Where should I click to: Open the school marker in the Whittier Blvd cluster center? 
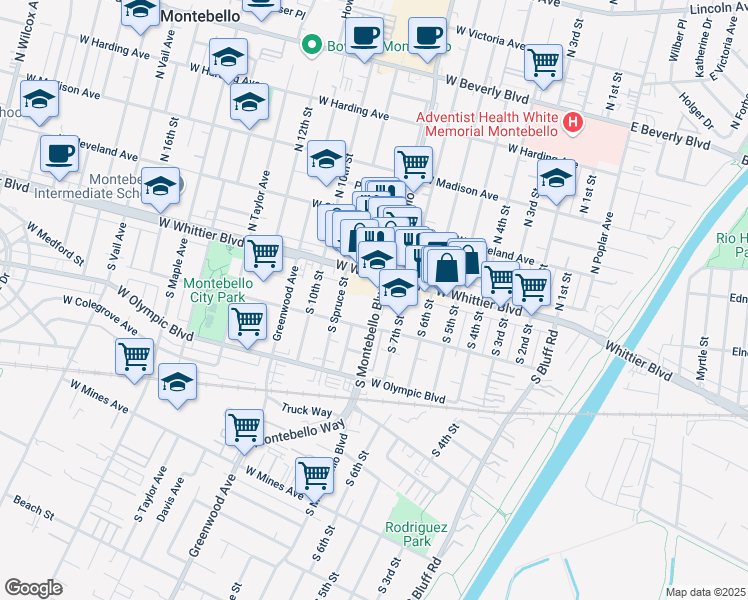pyautogui.click(x=377, y=264)
